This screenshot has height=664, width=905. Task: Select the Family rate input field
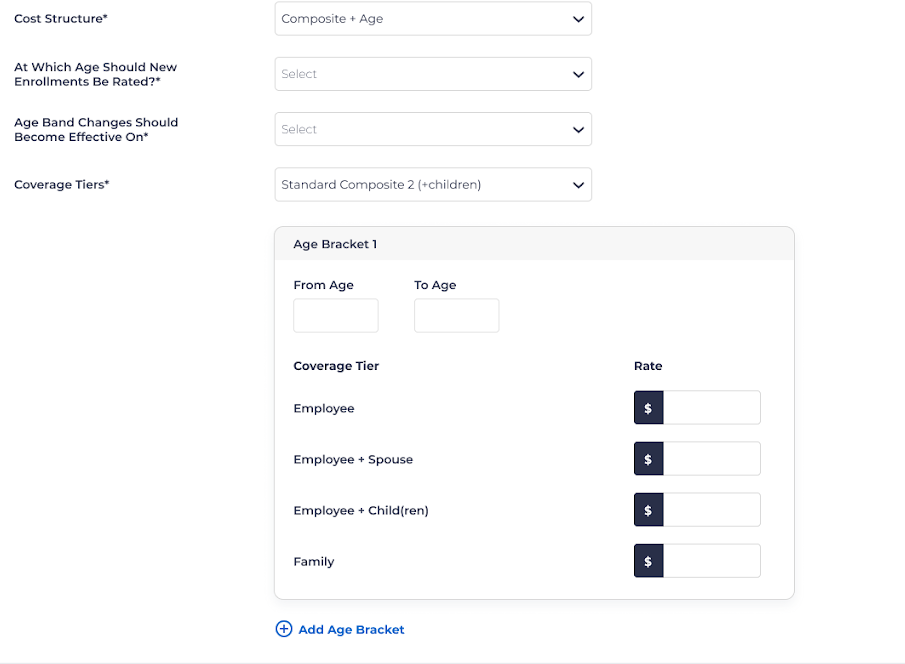point(711,561)
